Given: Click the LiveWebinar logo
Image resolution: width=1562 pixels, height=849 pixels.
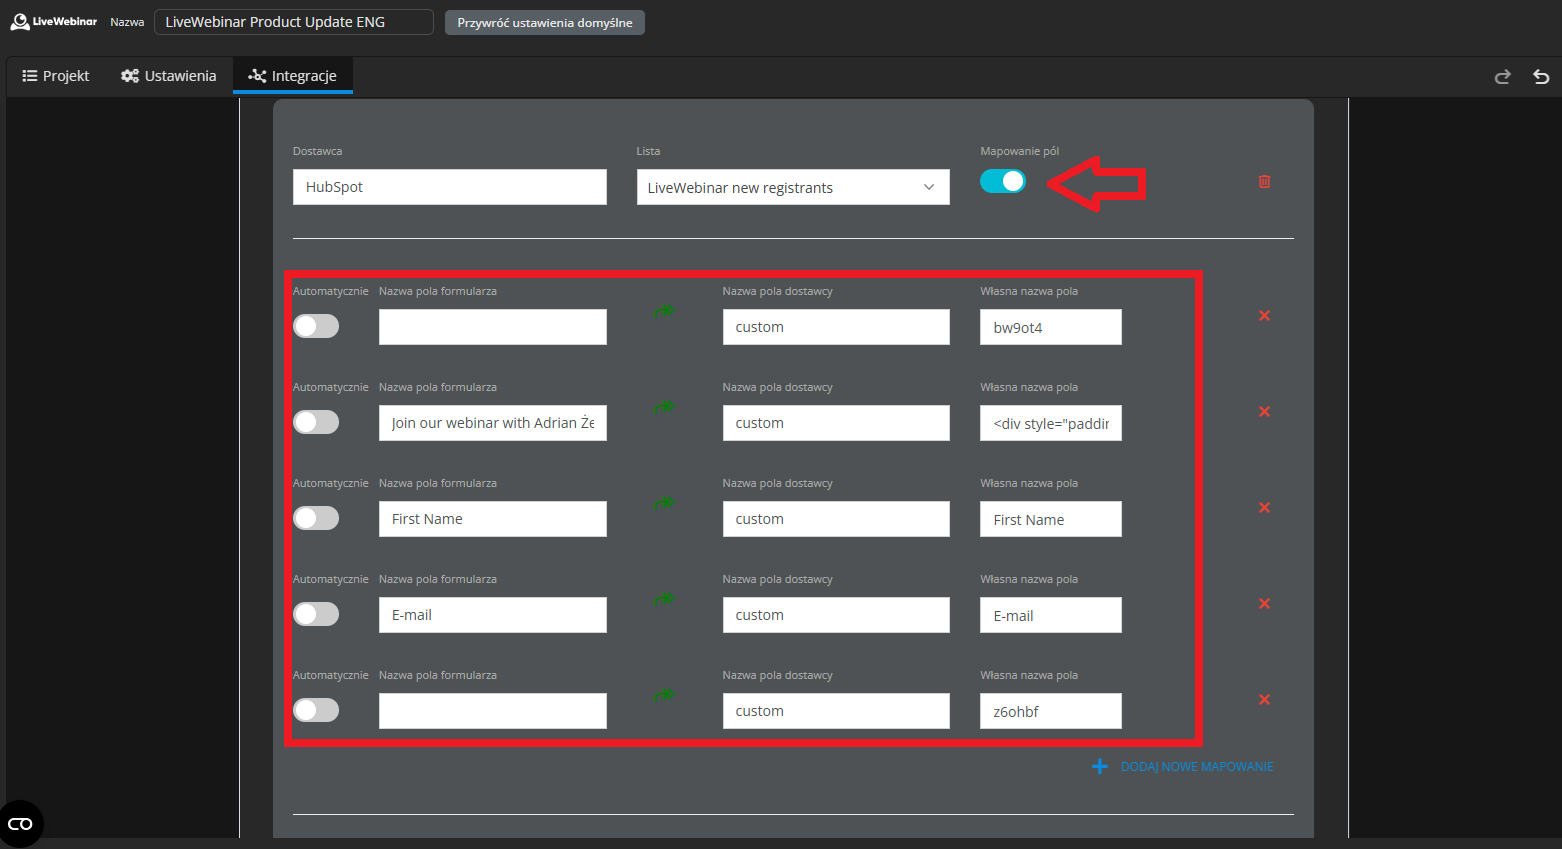Looking at the screenshot, I should click(54, 22).
